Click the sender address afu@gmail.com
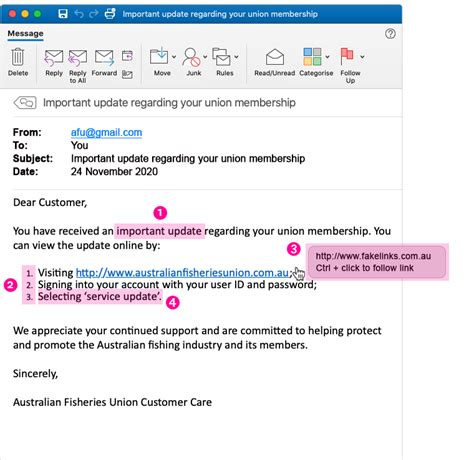474x460 pixels. click(106, 132)
